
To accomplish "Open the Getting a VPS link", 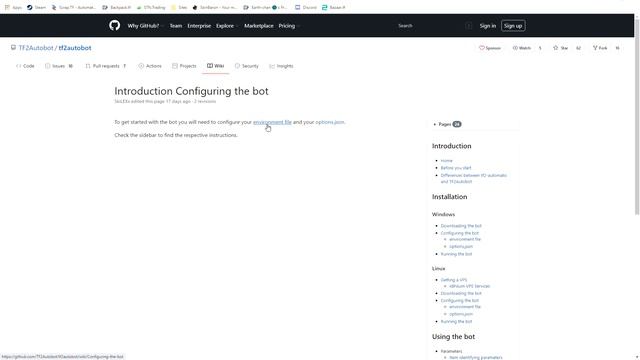I will [x=454, y=280].
